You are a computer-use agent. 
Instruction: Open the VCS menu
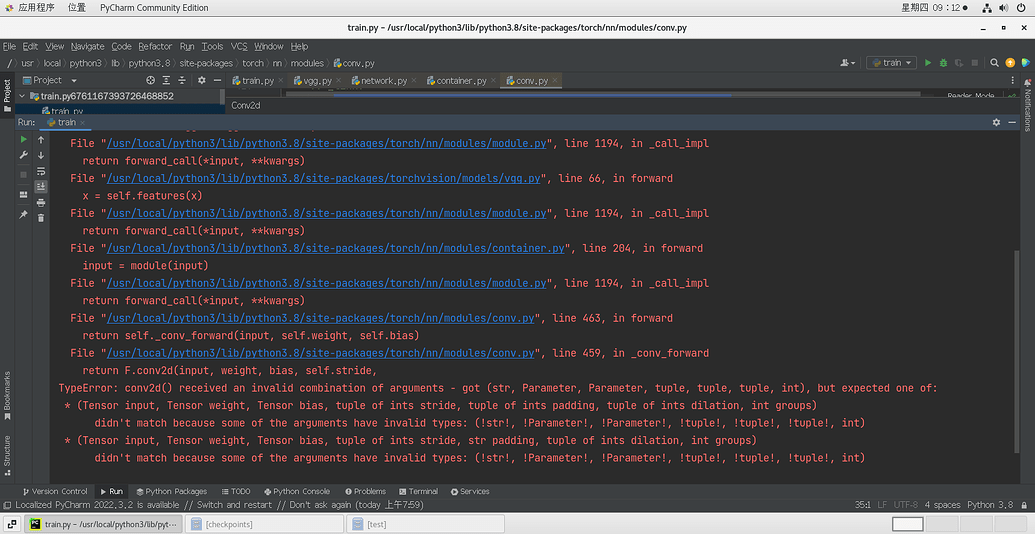(x=239, y=46)
